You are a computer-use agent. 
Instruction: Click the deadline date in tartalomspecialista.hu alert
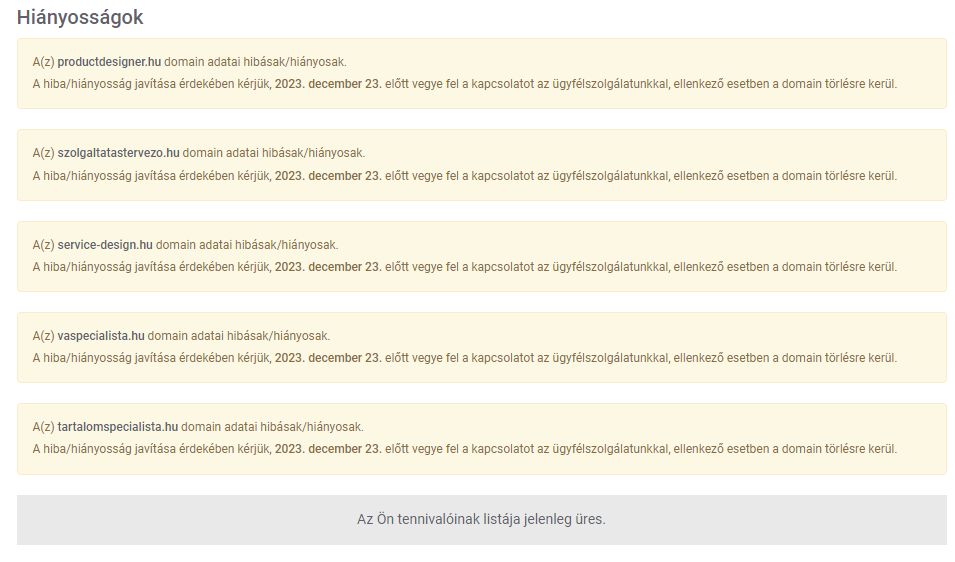click(328, 449)
